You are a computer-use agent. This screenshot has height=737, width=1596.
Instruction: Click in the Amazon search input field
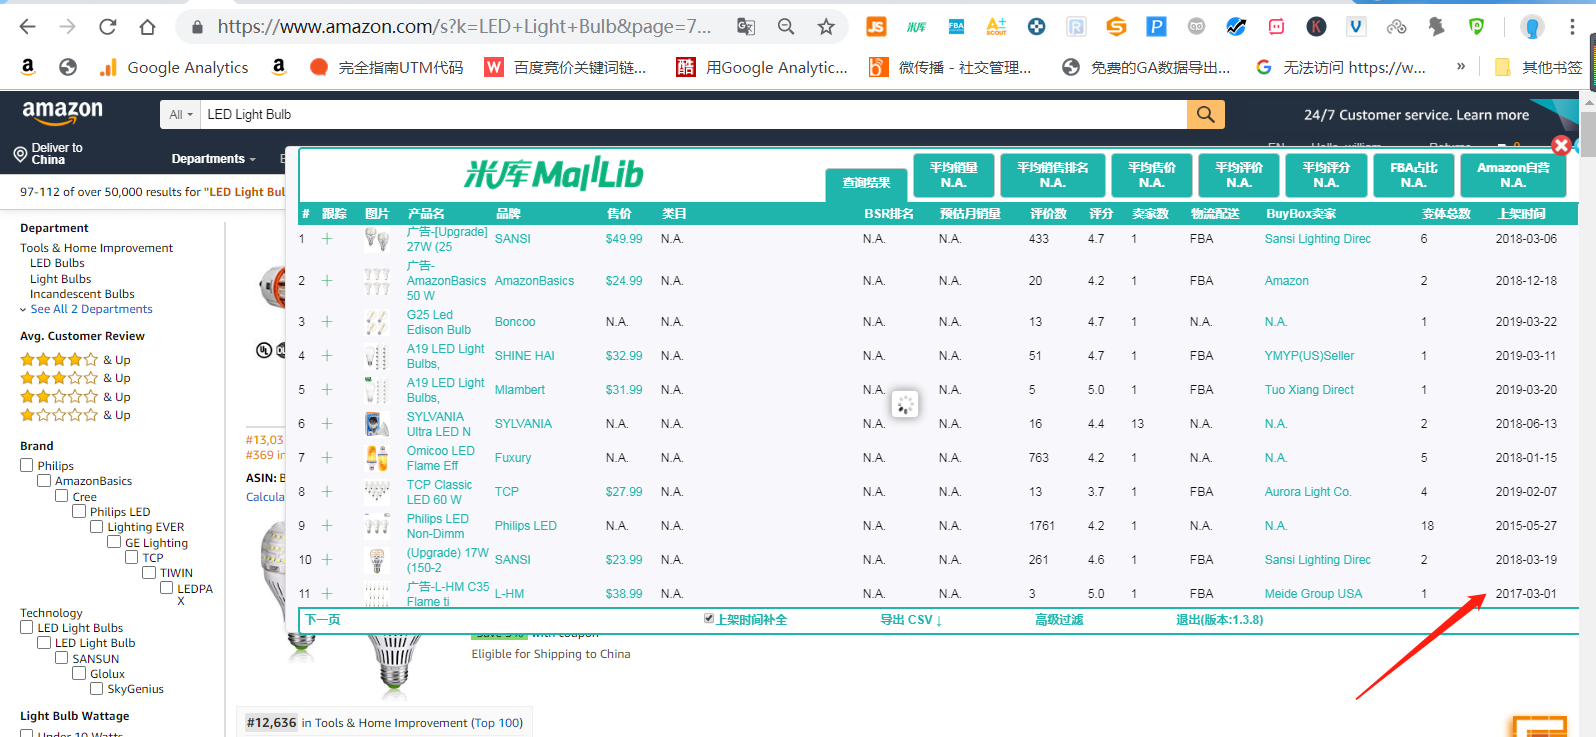coord(694,114)
